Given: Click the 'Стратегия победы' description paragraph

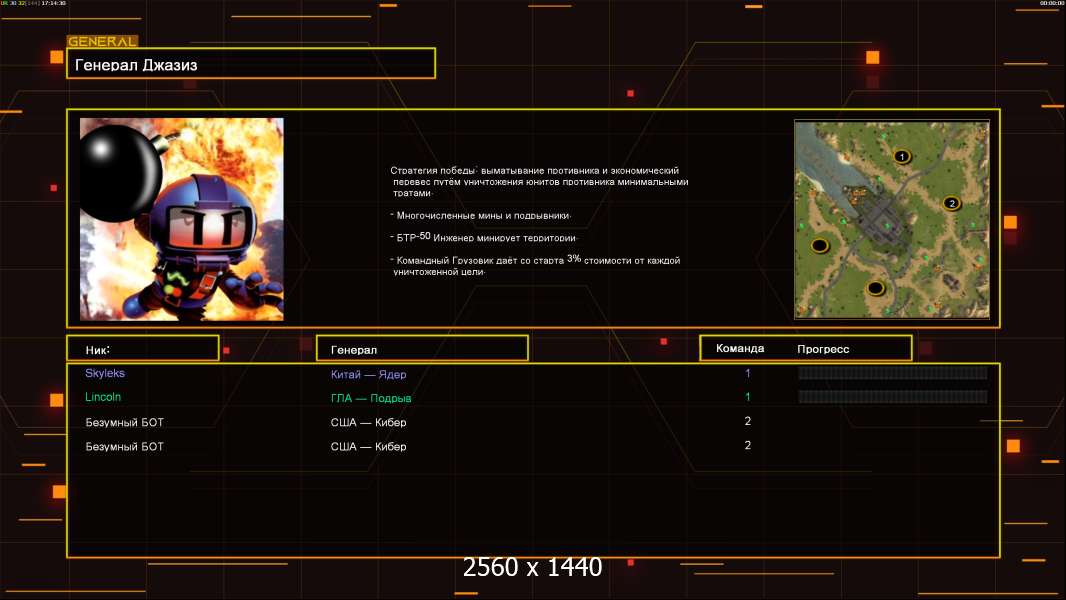Looking at the screenshot, I should click(x=540, y=181).
